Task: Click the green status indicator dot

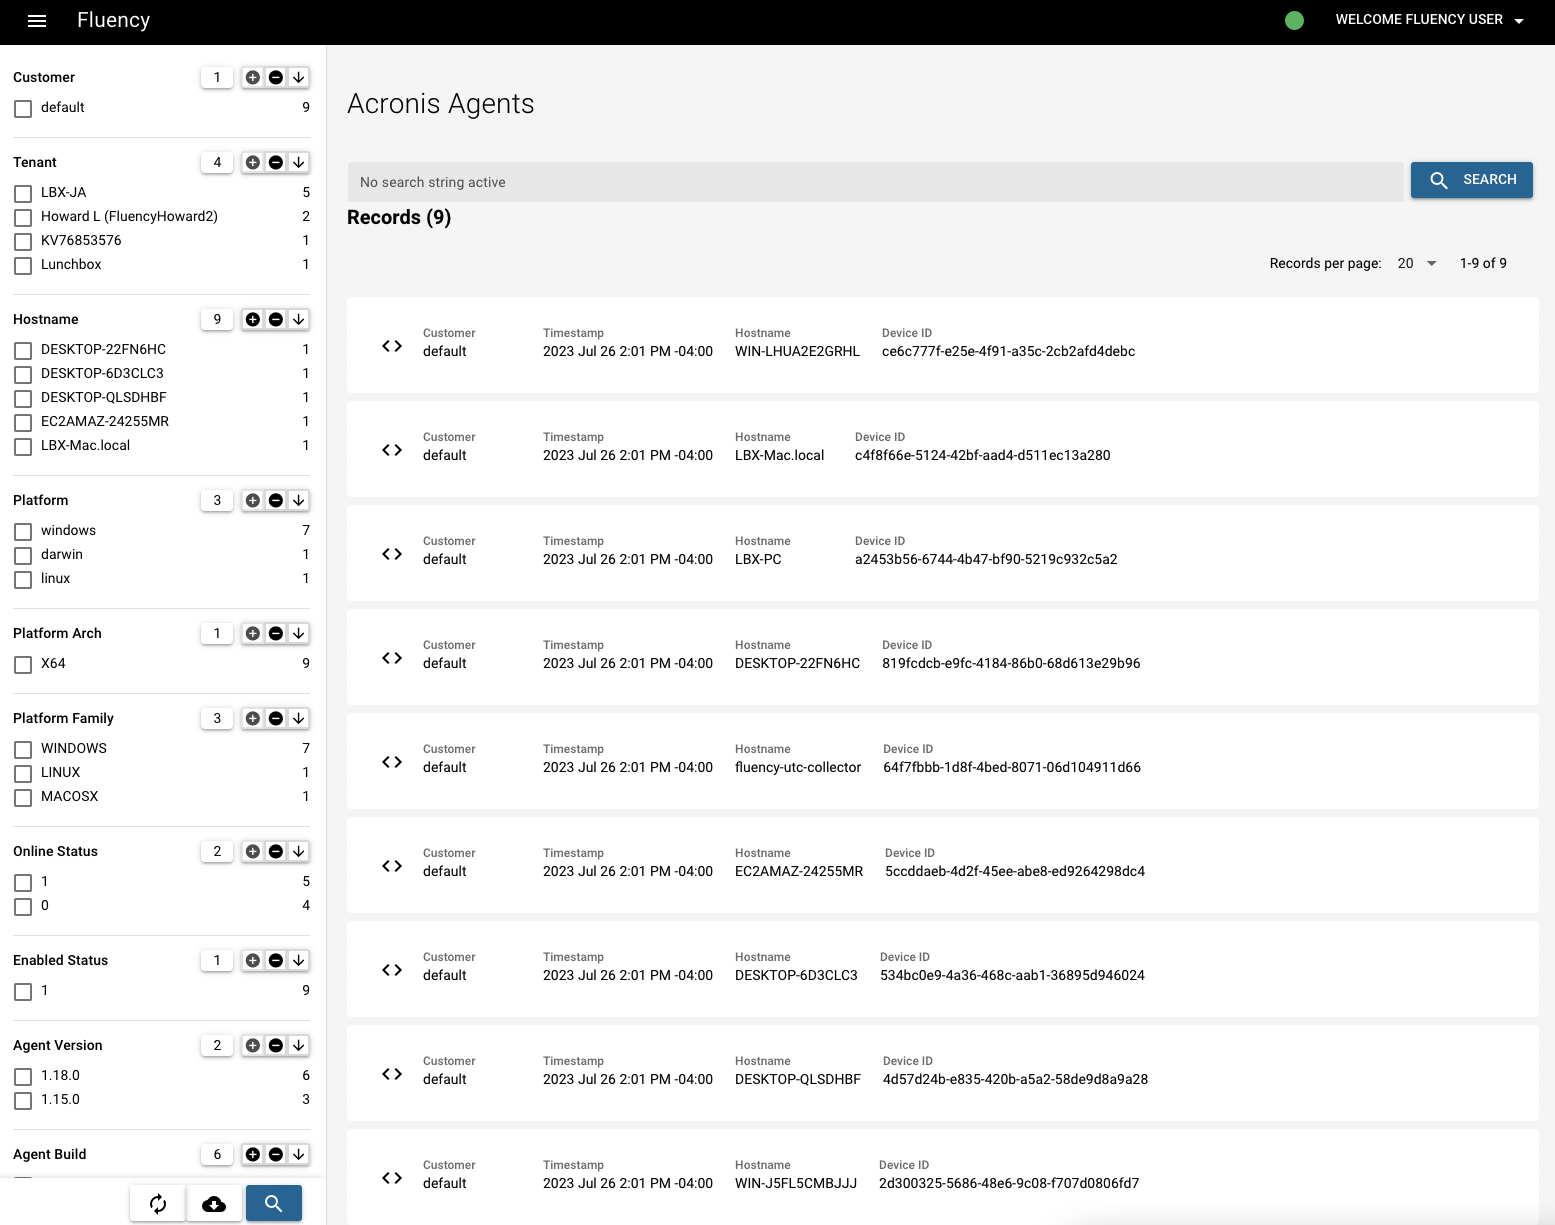Action: click(1294, 20)
